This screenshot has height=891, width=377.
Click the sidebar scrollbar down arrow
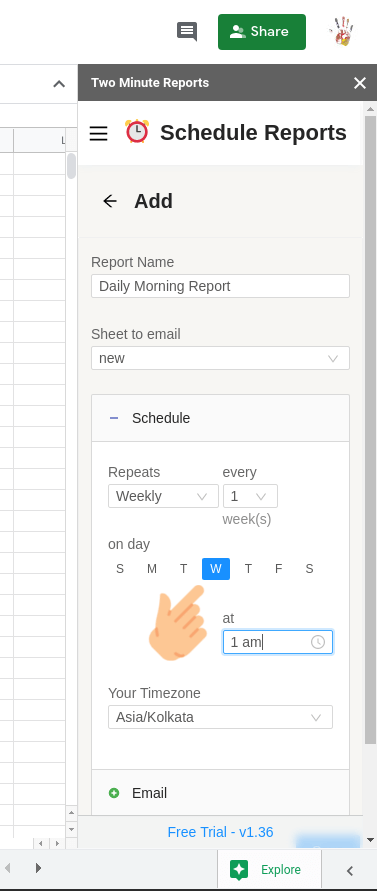pyautogui.click(x=370, y=839)
